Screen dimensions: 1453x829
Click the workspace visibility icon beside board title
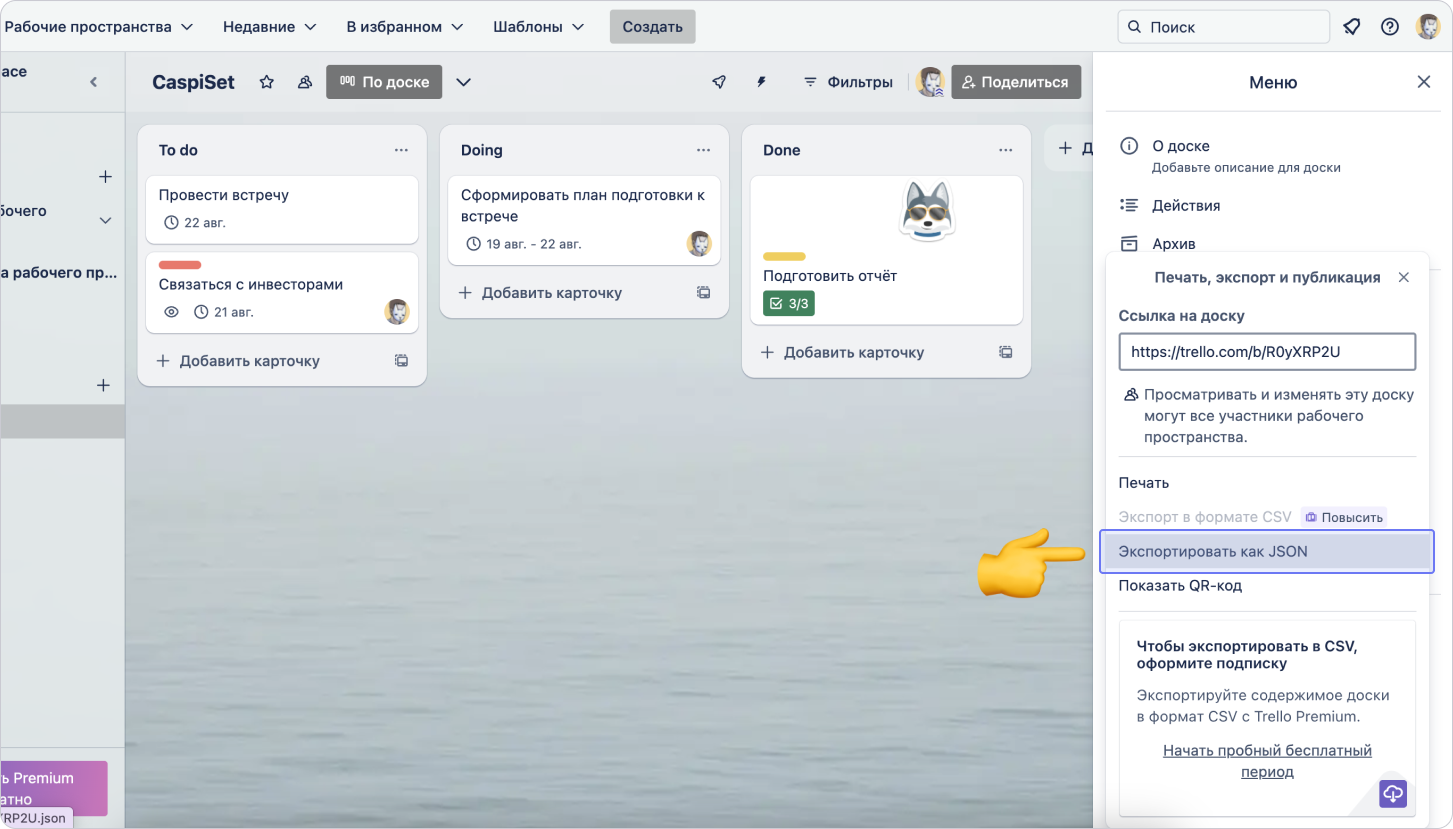click(x=305, y=82)
